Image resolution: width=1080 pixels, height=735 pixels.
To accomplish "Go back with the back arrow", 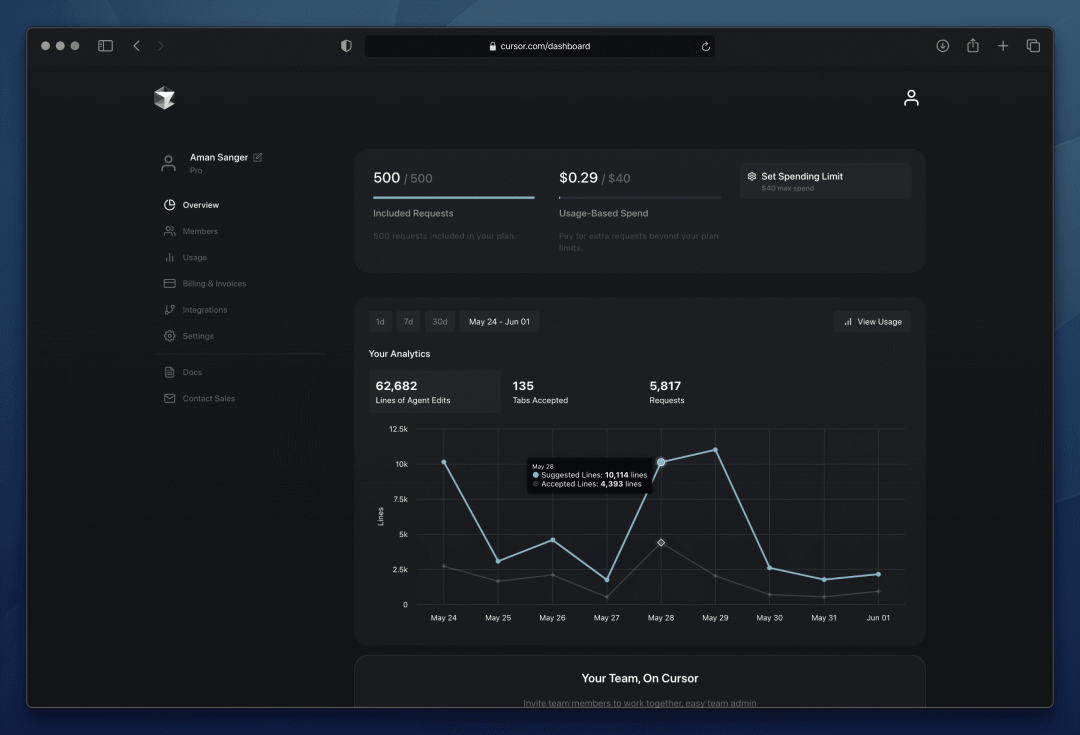I will tap(136, 45).
